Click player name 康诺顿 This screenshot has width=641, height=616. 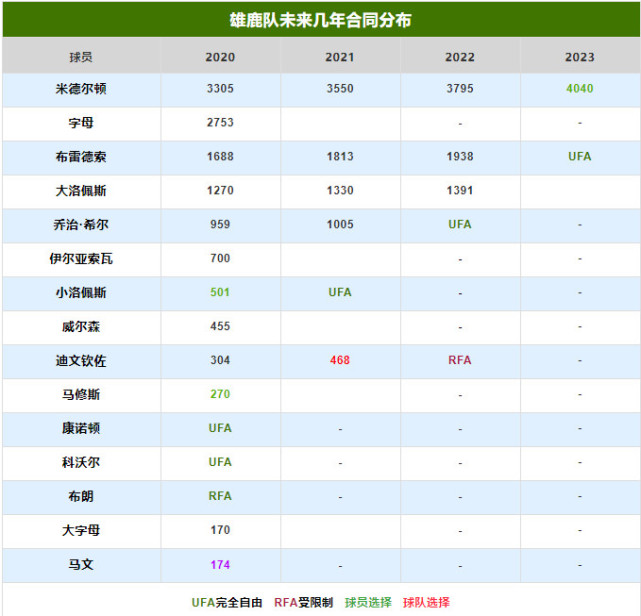81,428
